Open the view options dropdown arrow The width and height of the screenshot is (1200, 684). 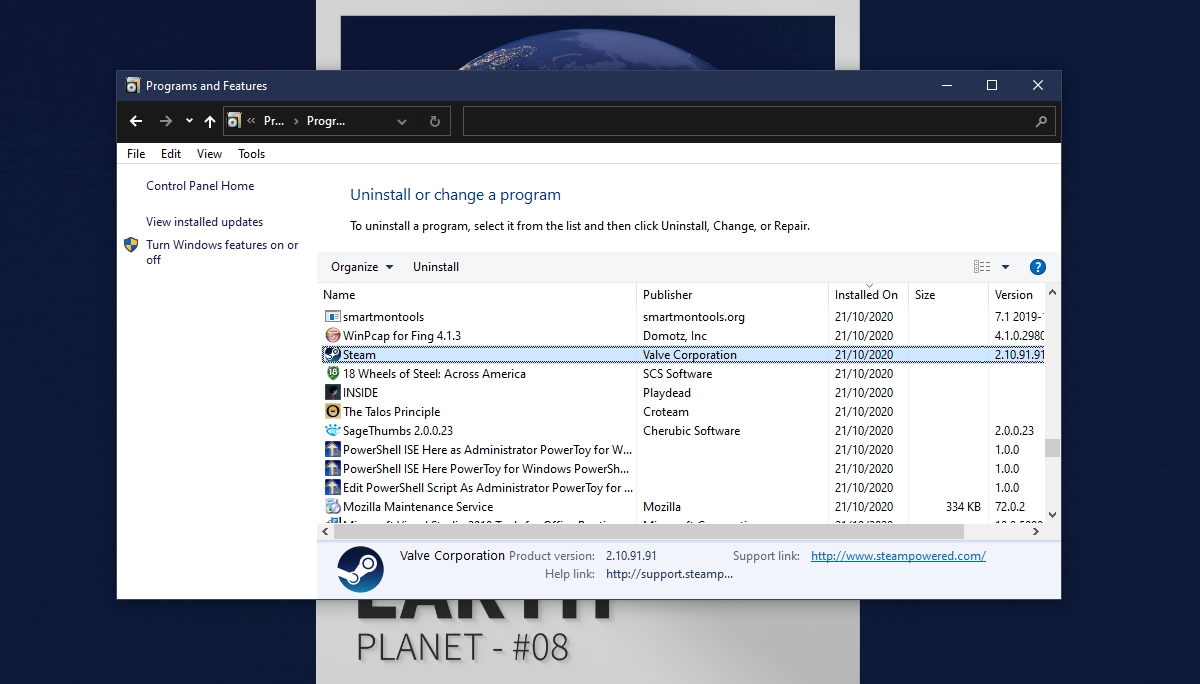click(1005, 267)
